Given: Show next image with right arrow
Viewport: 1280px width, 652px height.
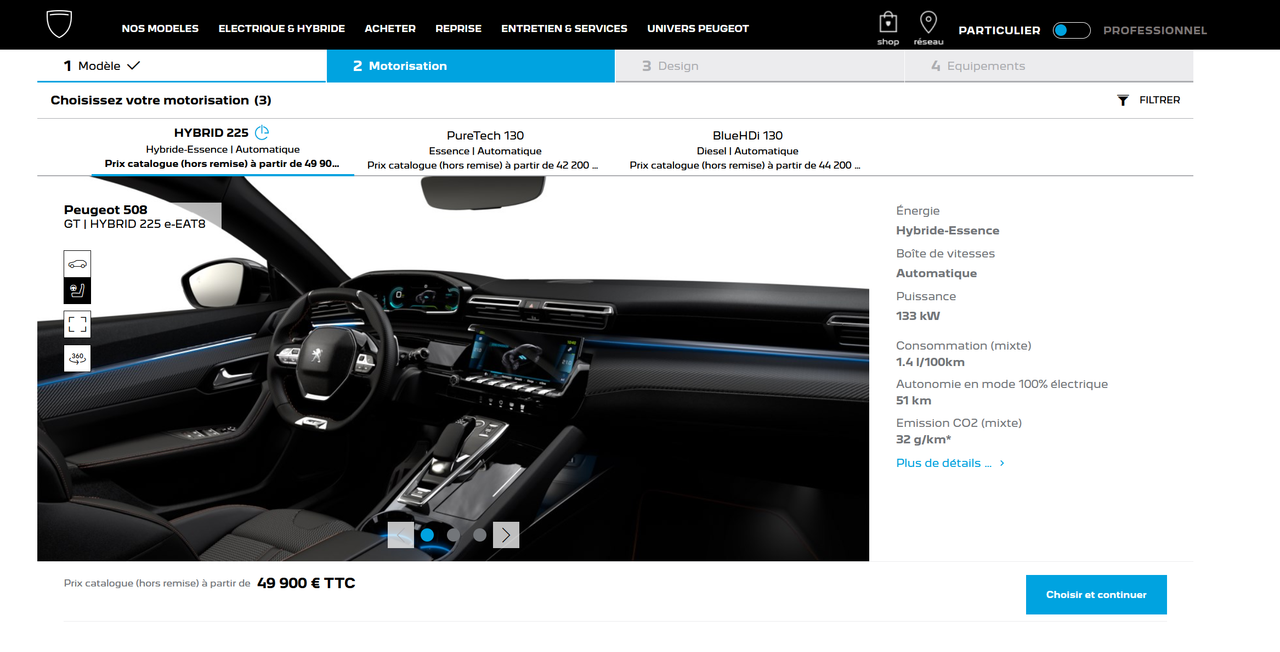Looking at the screenshot, I should click(506, 535).
